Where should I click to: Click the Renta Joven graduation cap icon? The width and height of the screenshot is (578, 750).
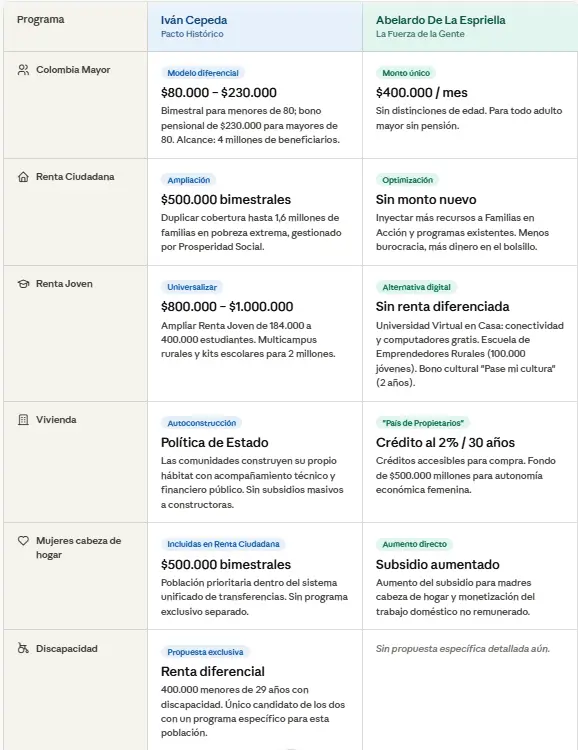click(x=23, y=284)
